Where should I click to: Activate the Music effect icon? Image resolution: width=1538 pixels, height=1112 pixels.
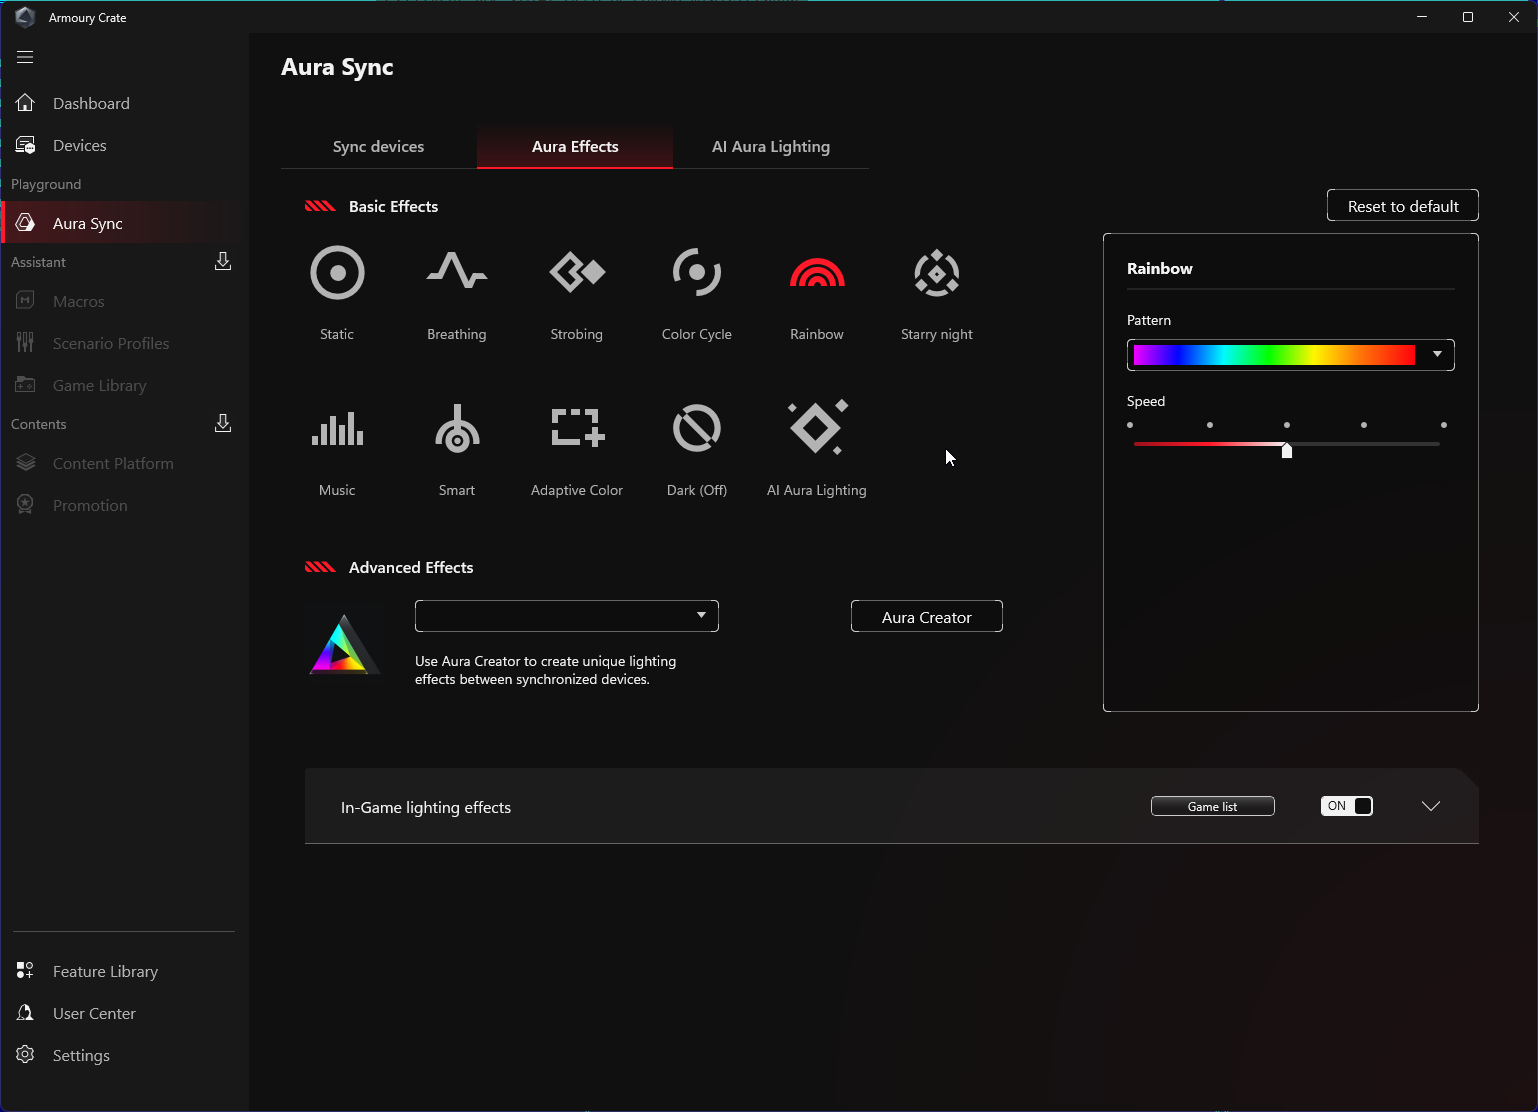(x=337, y=428)
